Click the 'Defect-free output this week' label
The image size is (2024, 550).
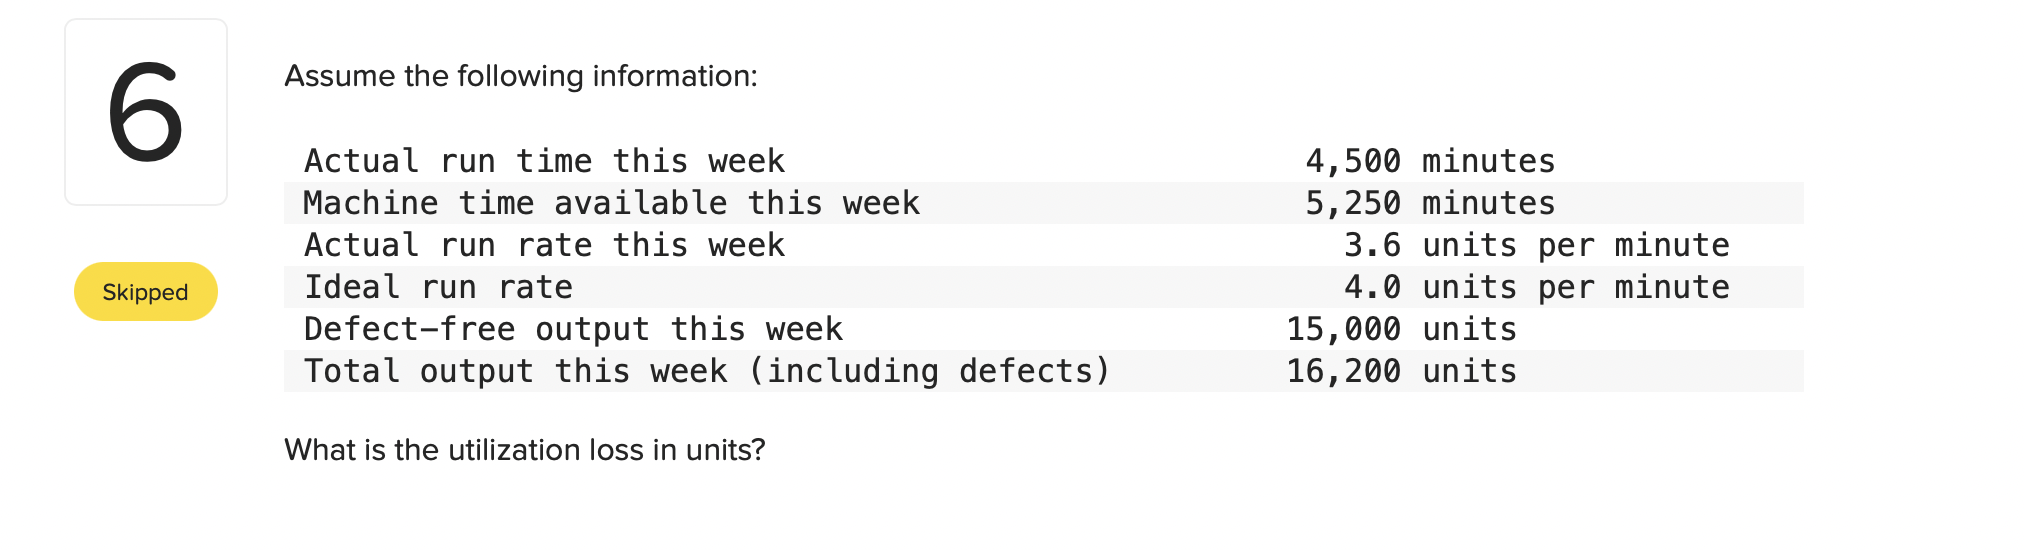pos(573,329)
